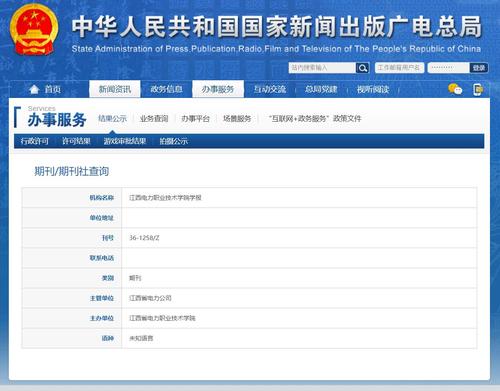Viewport: 500px width, 391px height.
Task: Open the 互动交流 nav item
Action: 270,89
